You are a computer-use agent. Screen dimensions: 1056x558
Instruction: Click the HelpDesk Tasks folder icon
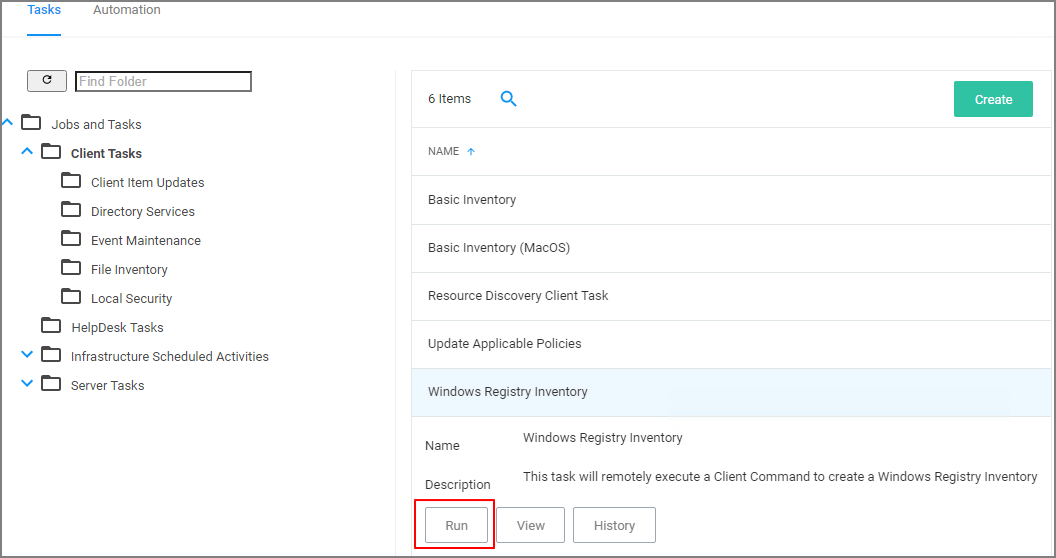[51, 327]
